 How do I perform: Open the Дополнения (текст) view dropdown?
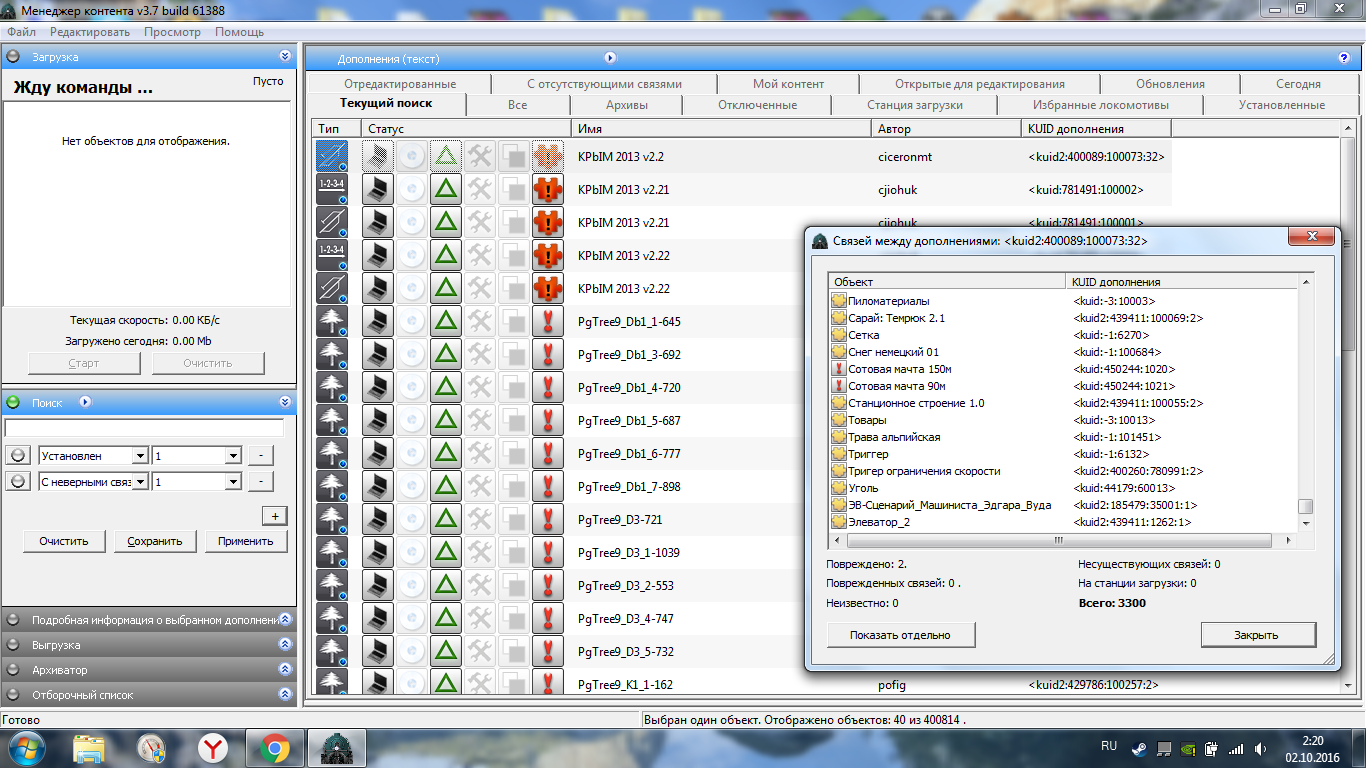610,58
